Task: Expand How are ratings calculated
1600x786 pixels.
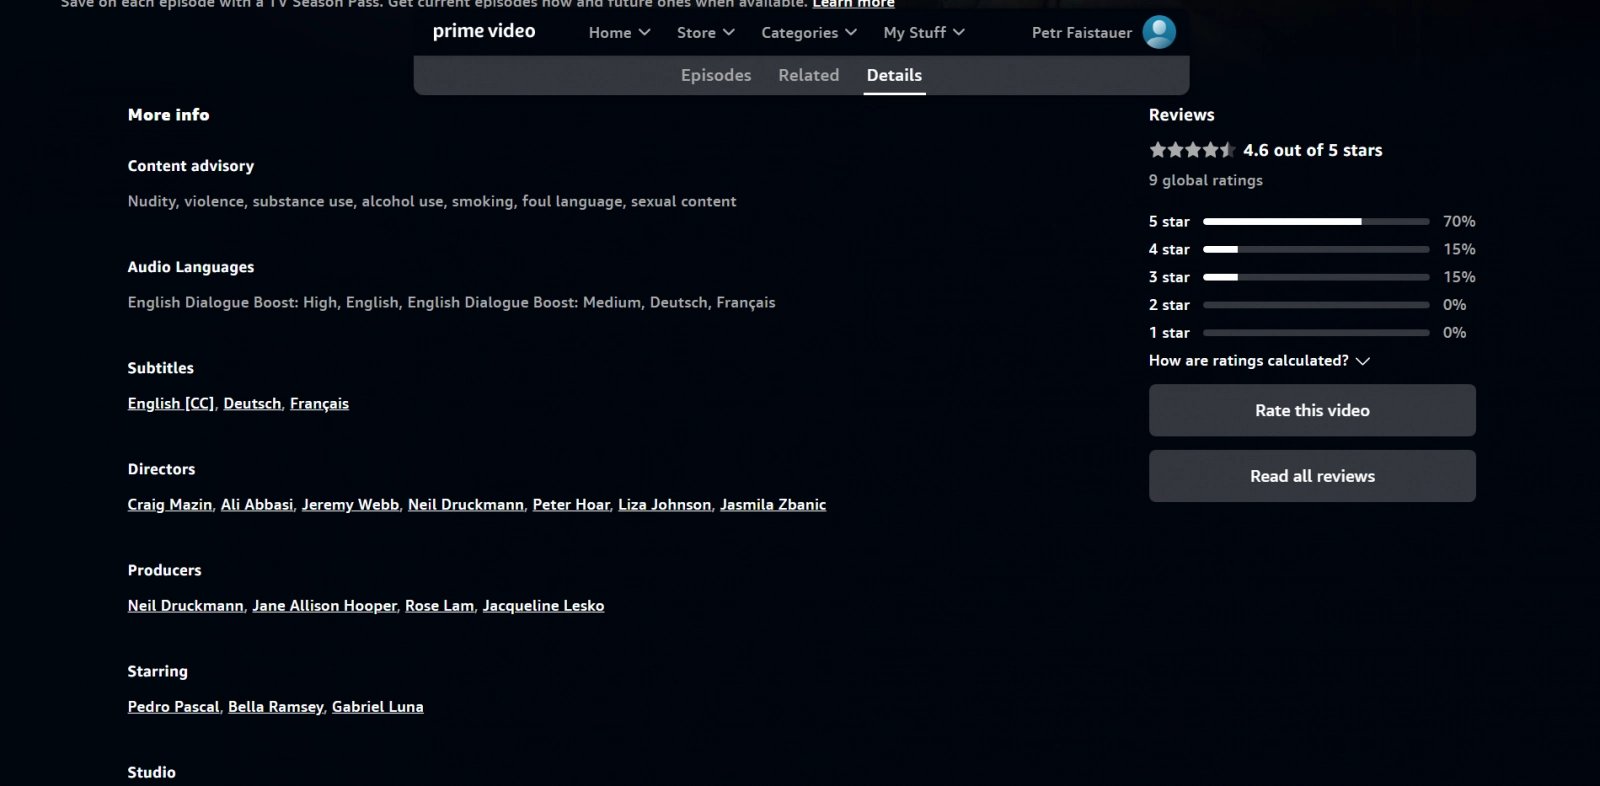Action: click(x=1259, y=361)
